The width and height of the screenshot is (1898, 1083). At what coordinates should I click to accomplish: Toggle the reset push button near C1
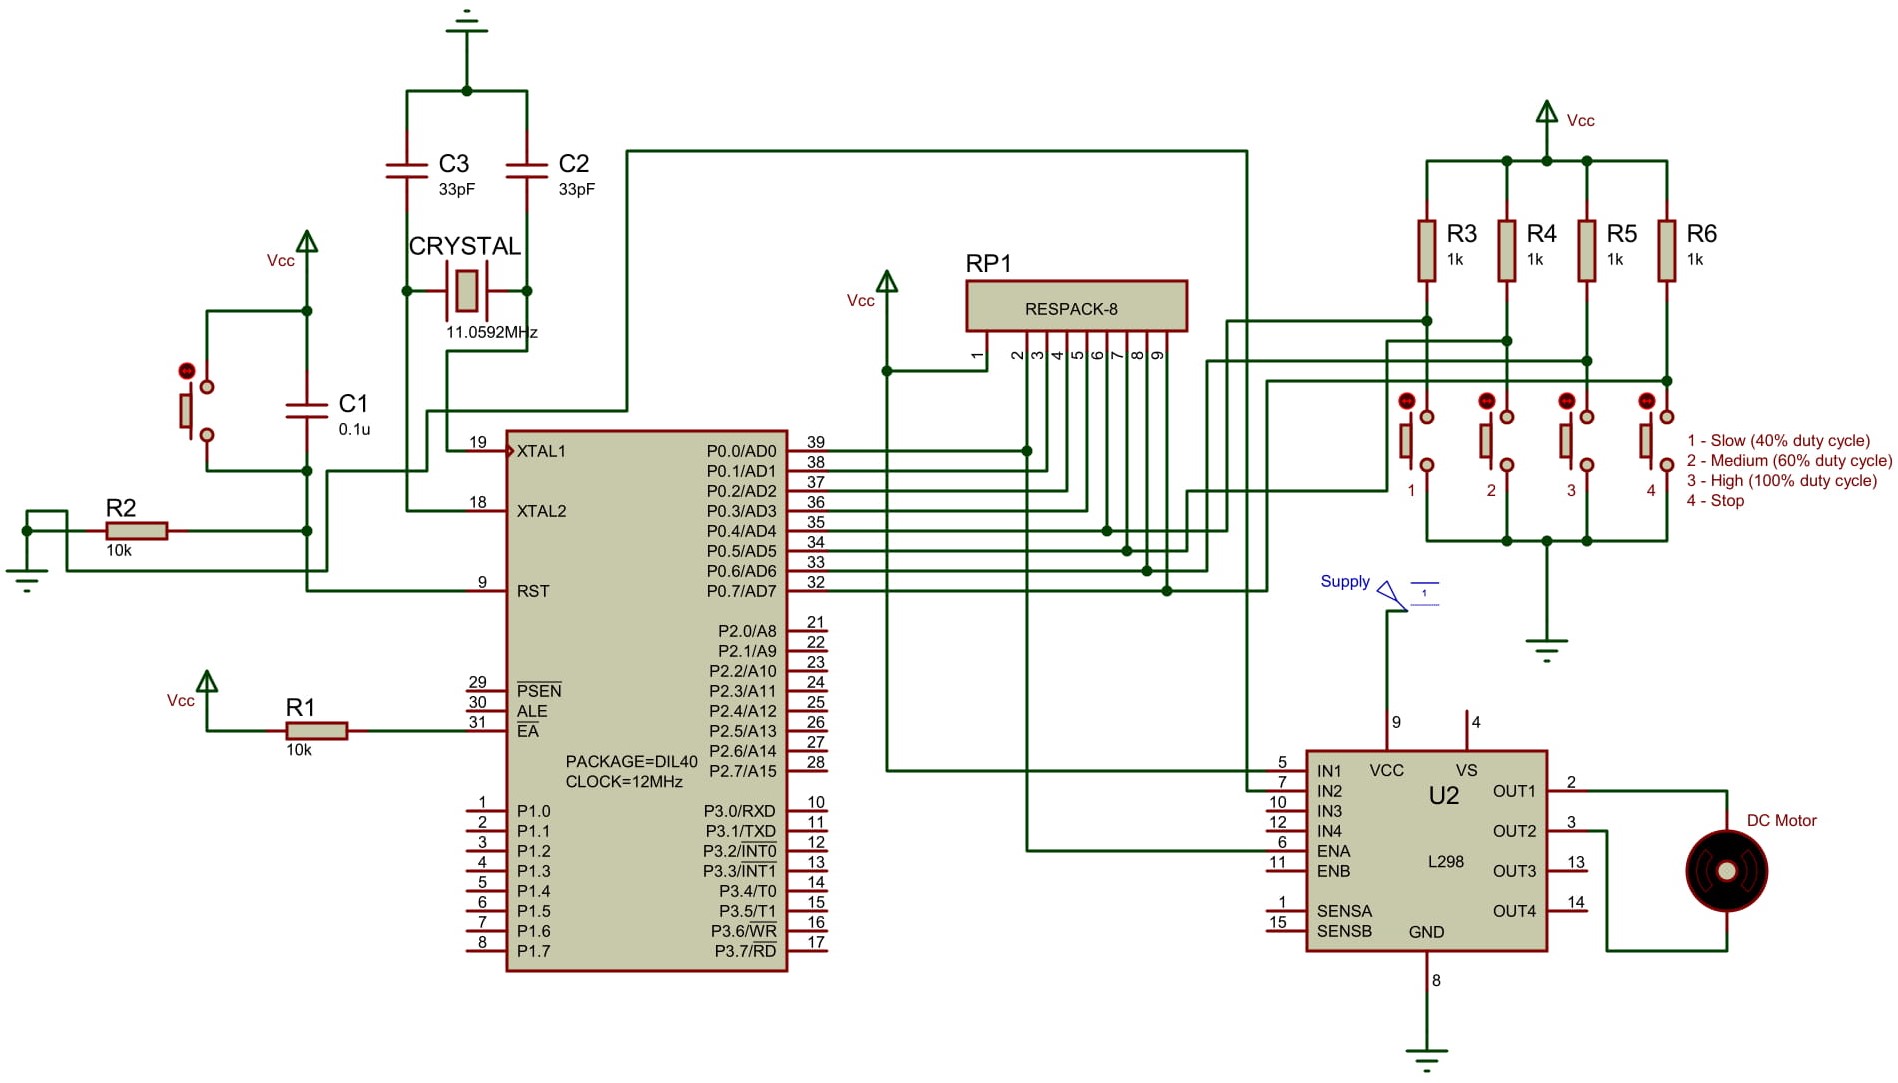coord(188,408)
